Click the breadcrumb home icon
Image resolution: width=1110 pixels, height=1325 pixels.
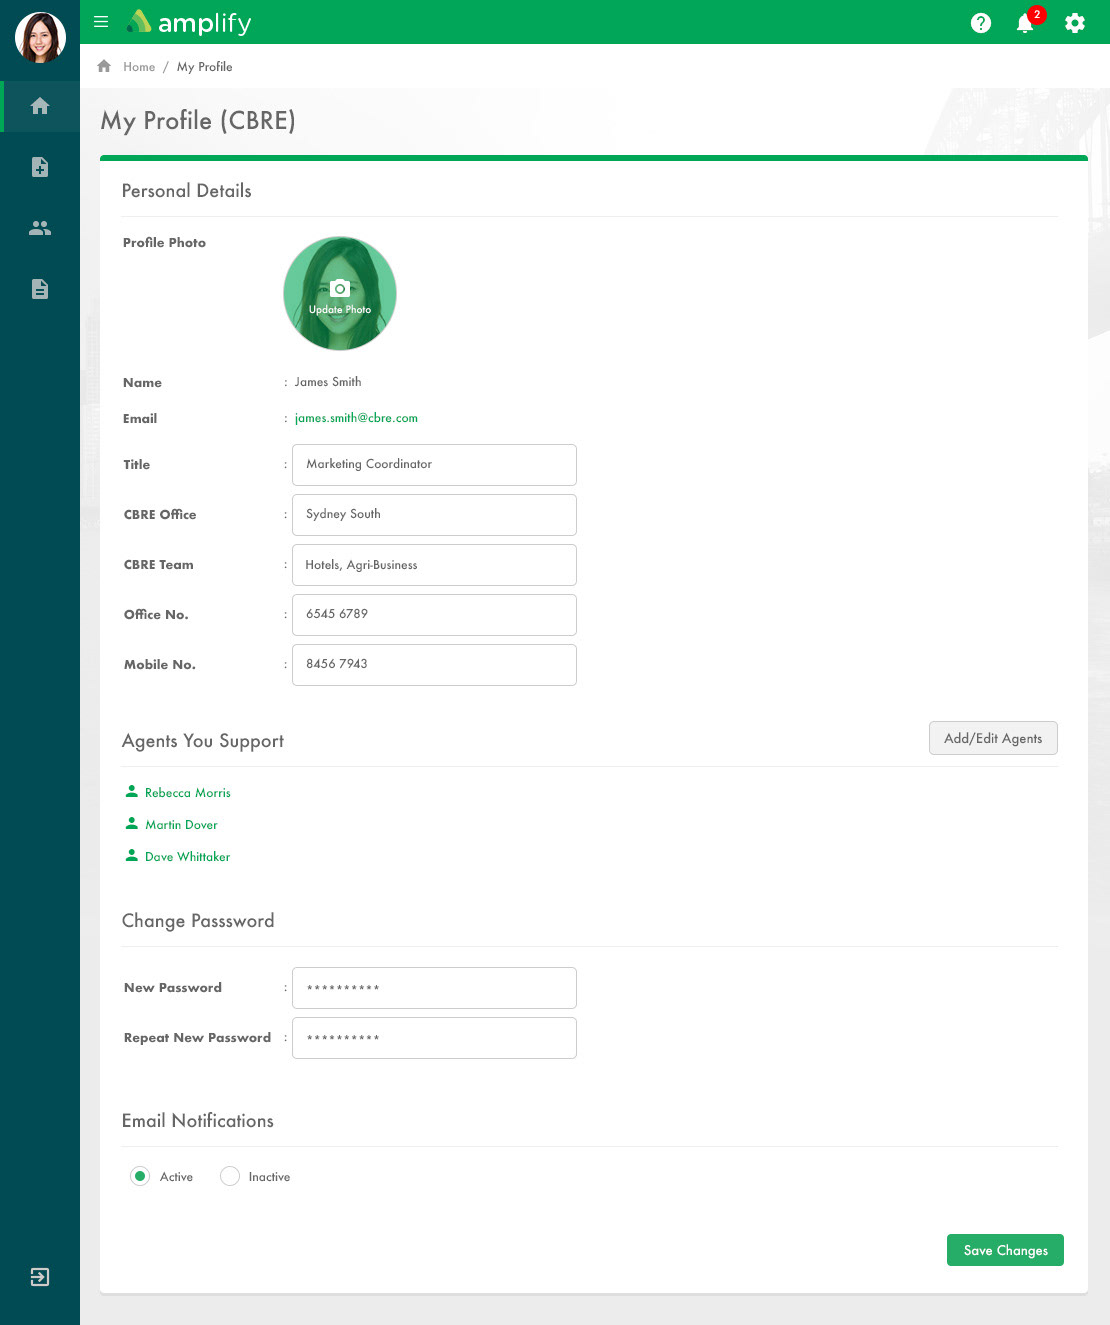coord(104,66)
